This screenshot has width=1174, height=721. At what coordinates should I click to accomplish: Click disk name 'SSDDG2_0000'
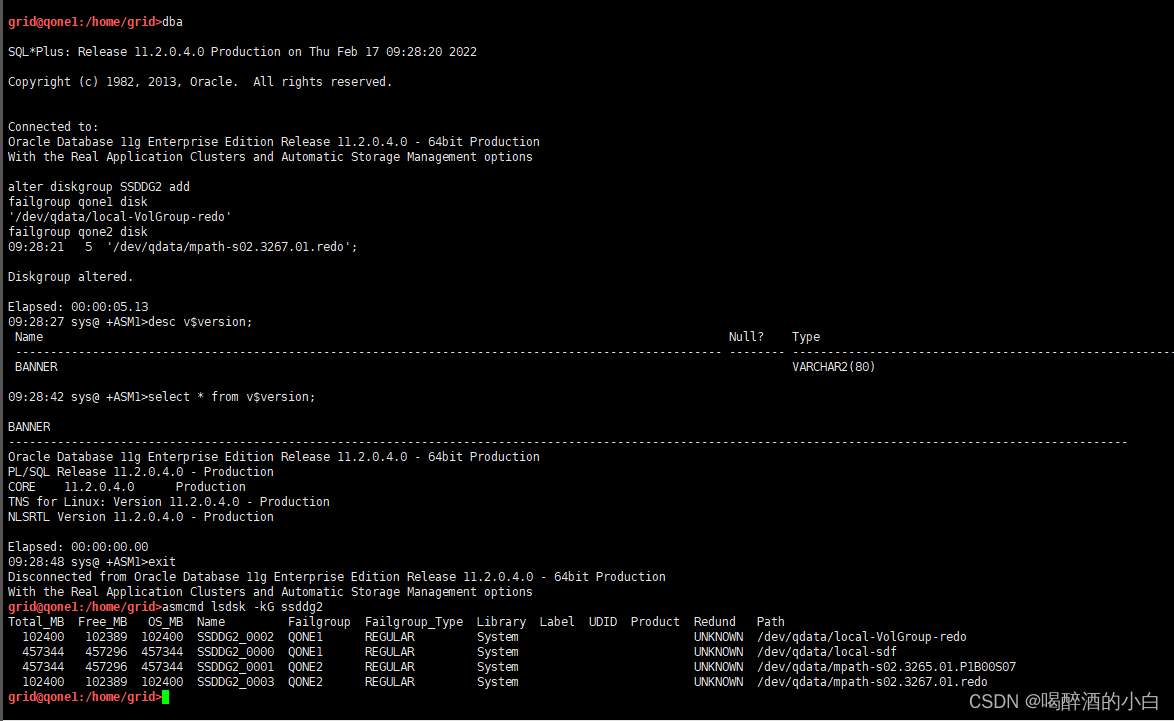(x=235, y=651)
